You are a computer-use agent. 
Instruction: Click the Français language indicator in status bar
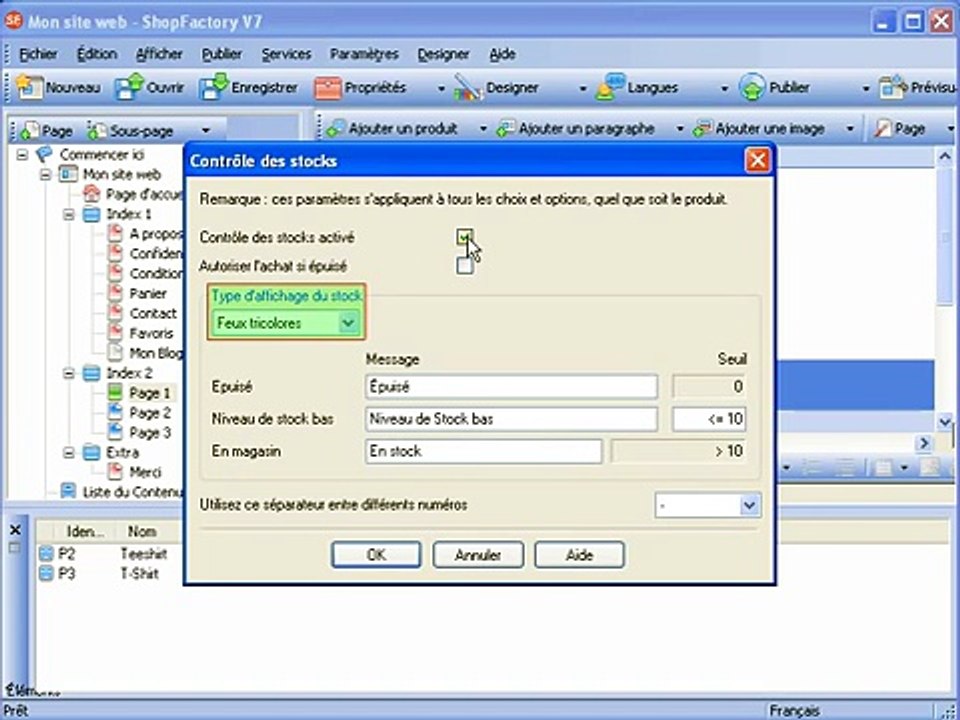[794, 710]
